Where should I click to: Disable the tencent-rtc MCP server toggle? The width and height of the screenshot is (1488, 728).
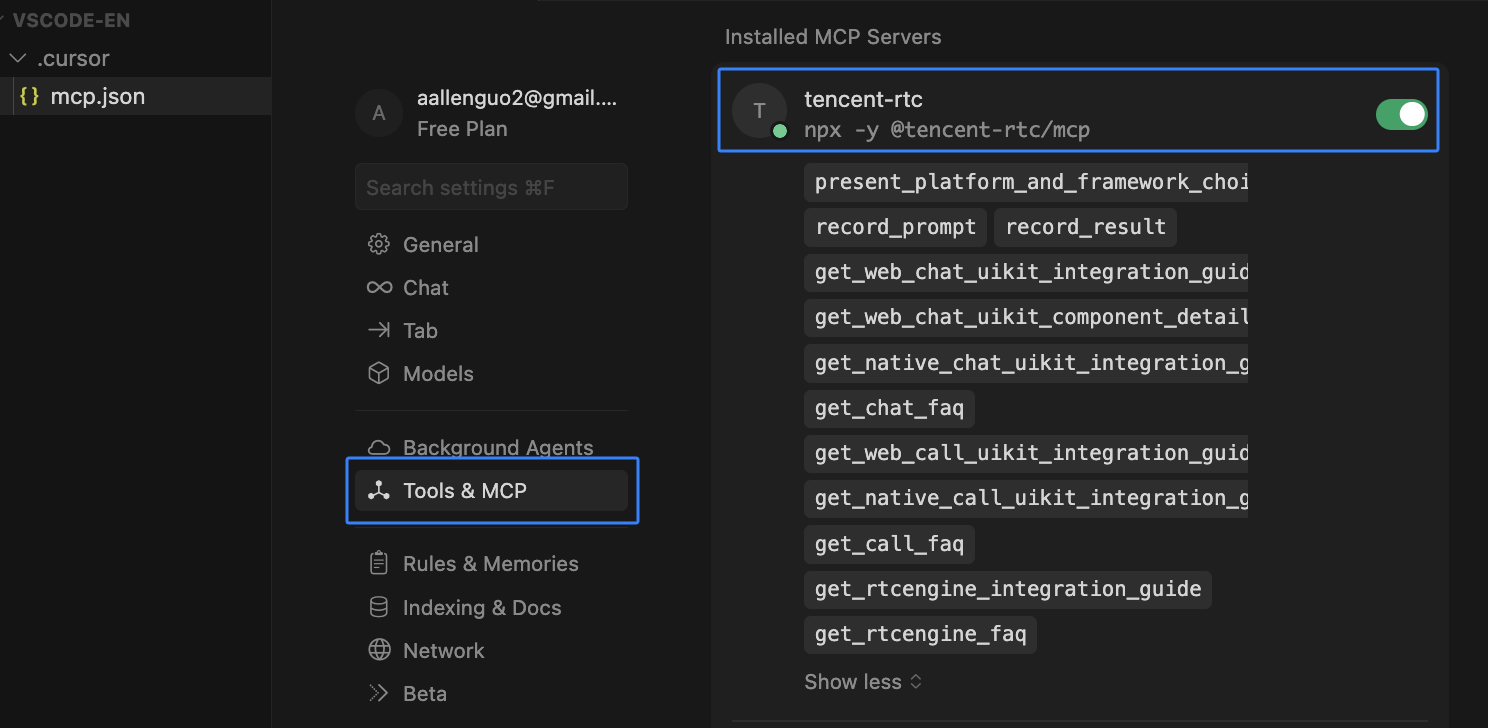click(1401, 115)
